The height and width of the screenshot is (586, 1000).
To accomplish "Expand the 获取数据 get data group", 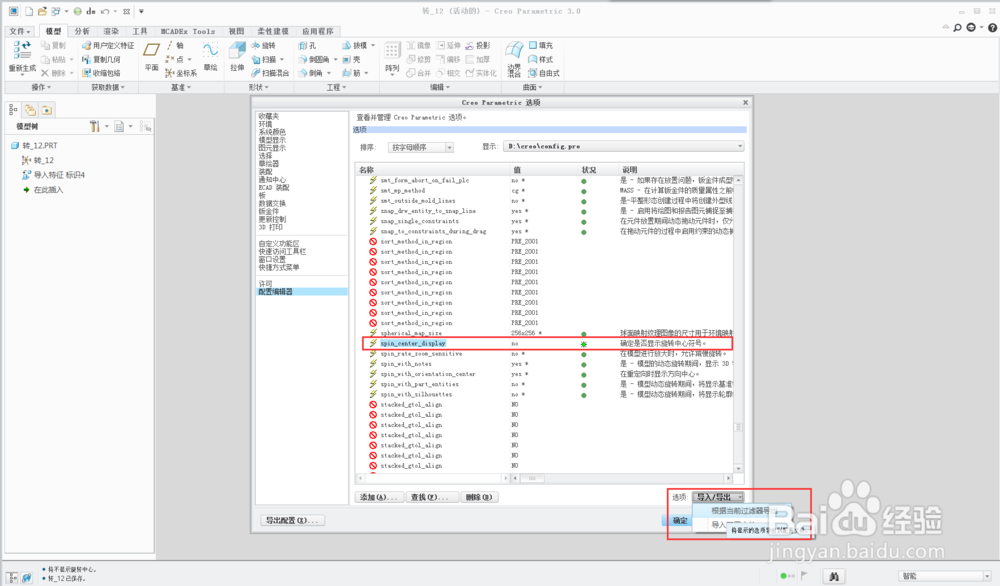I will 108,87.
